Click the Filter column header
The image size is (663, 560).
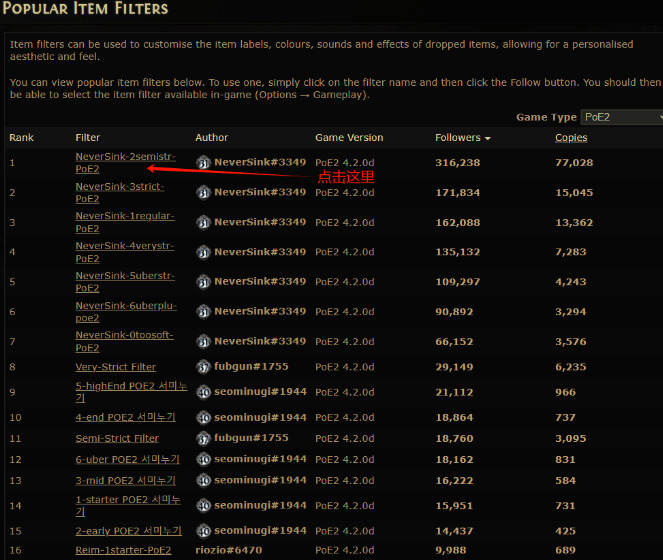(88, 138)
